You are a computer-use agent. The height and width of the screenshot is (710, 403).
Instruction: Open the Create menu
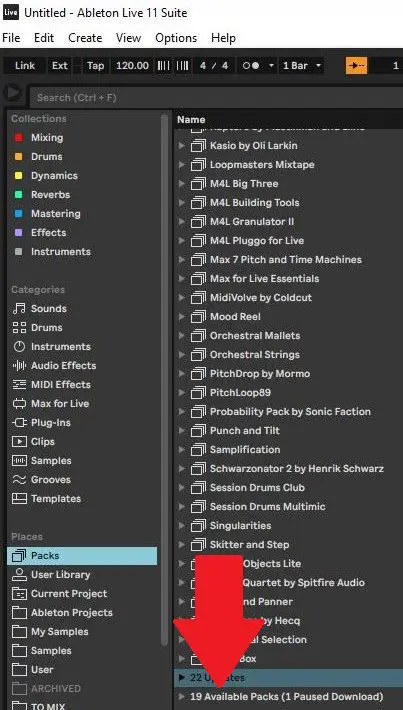[86, 38]
